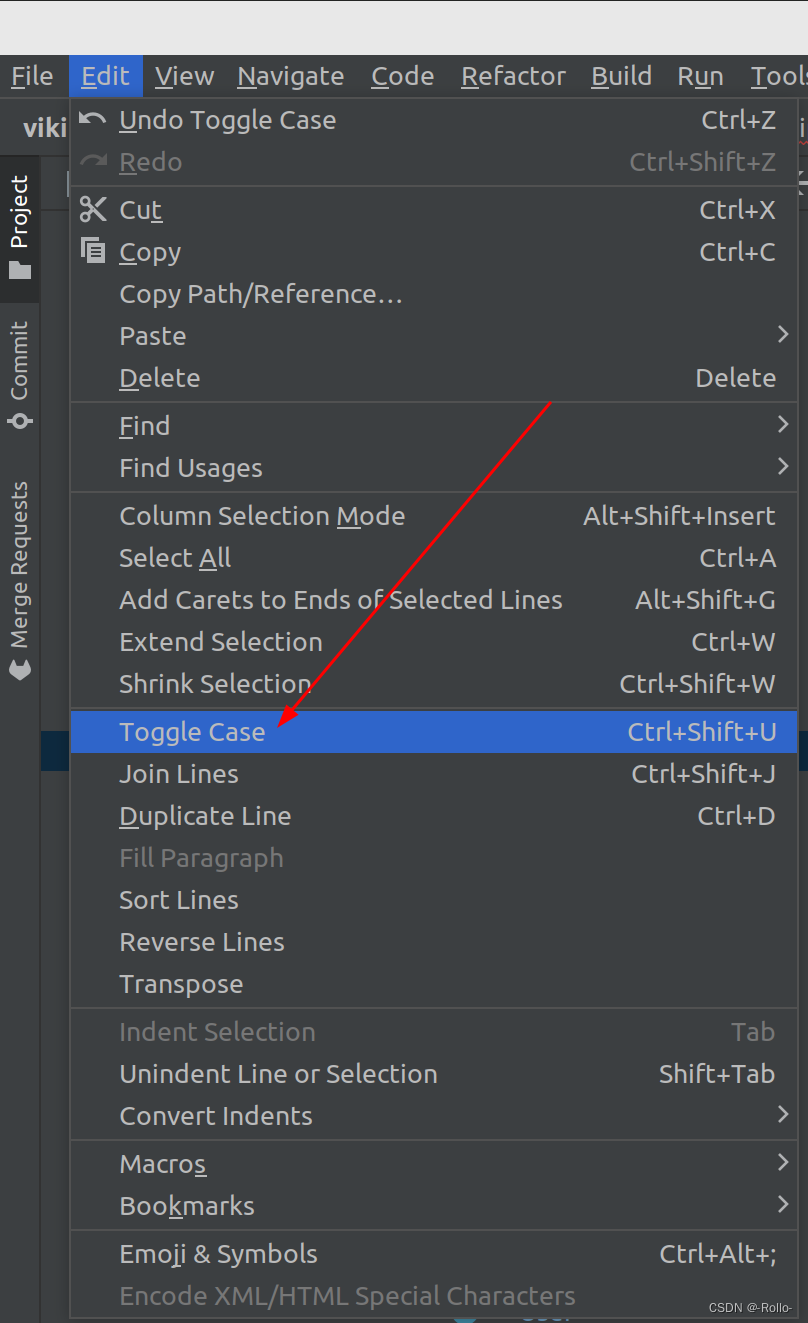Open the Refactor menu
This screenshot has height=1323, width=808.
coord(512,75)
